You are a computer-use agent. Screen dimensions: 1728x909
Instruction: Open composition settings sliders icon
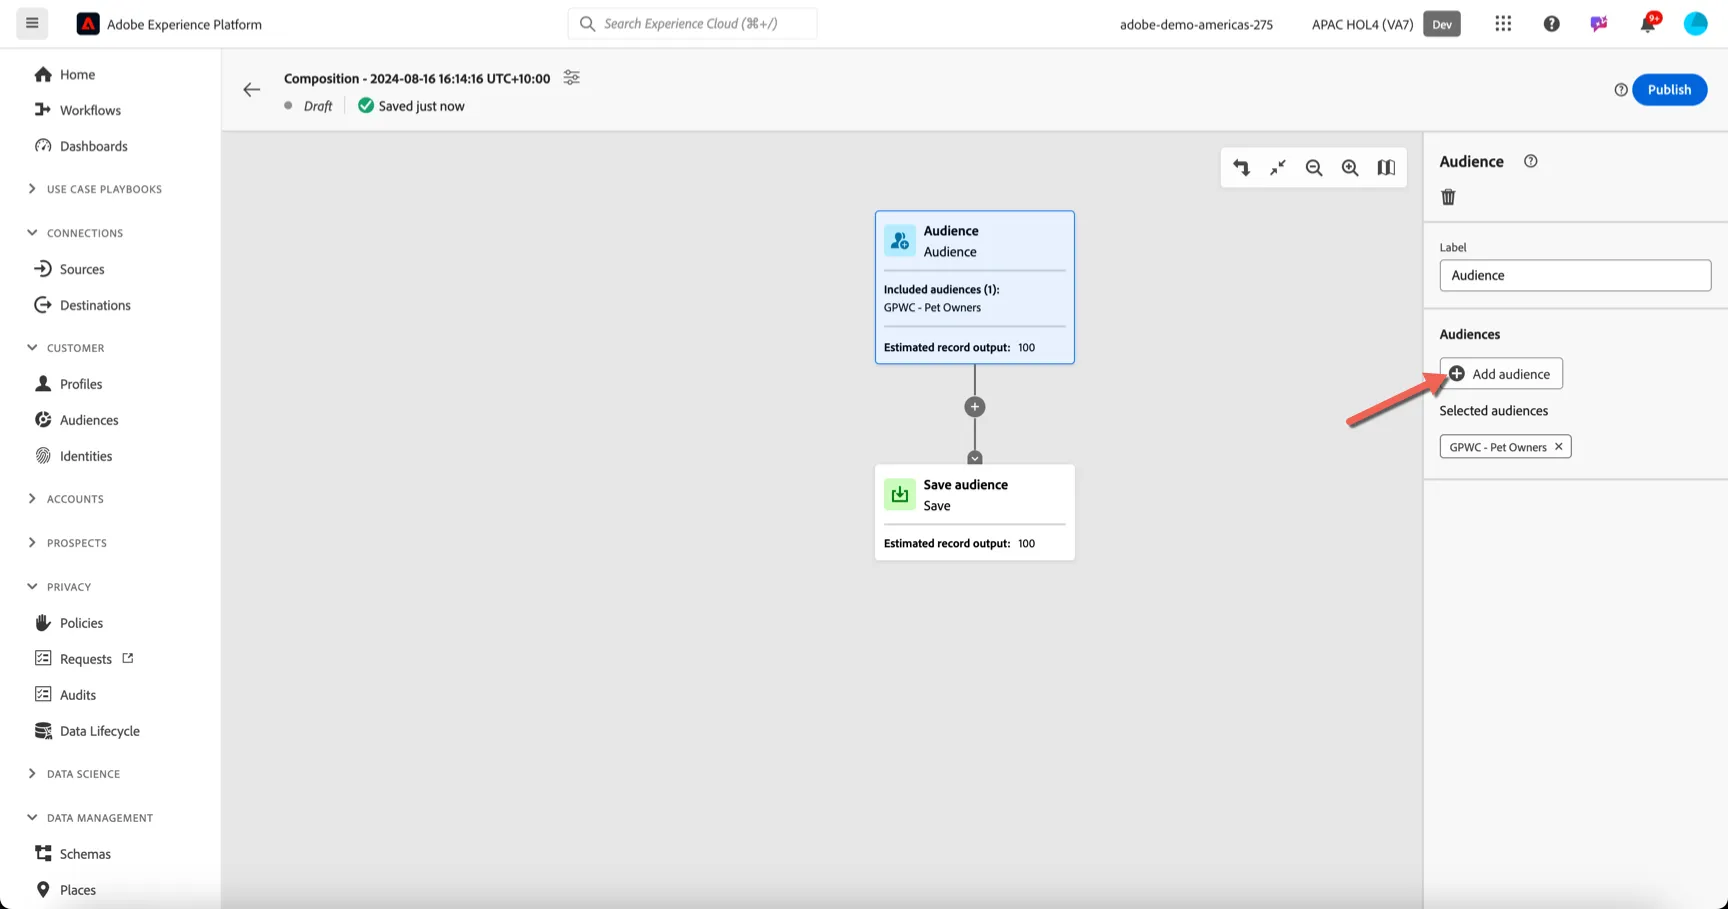pyautogui.click(x=571, y=78)
